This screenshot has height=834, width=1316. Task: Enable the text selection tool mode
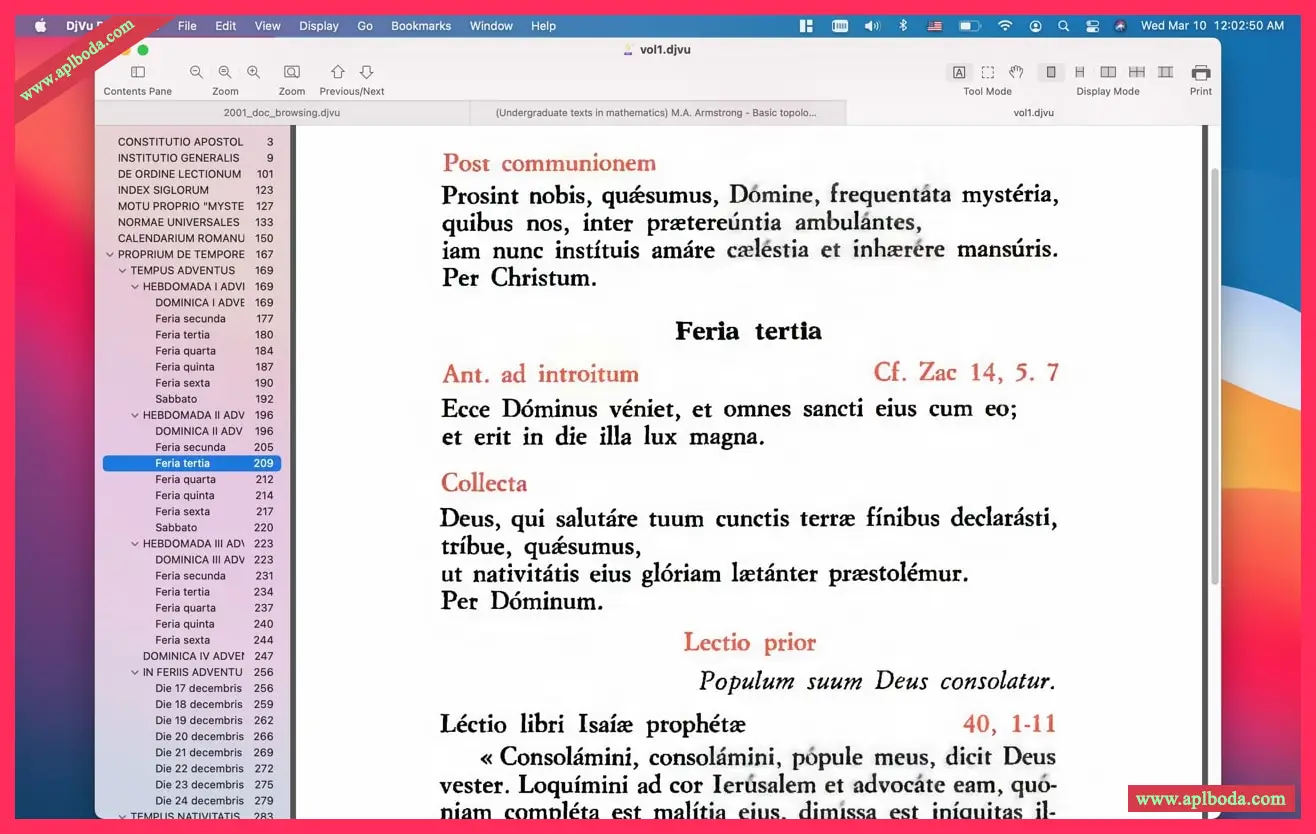[959, 72]
